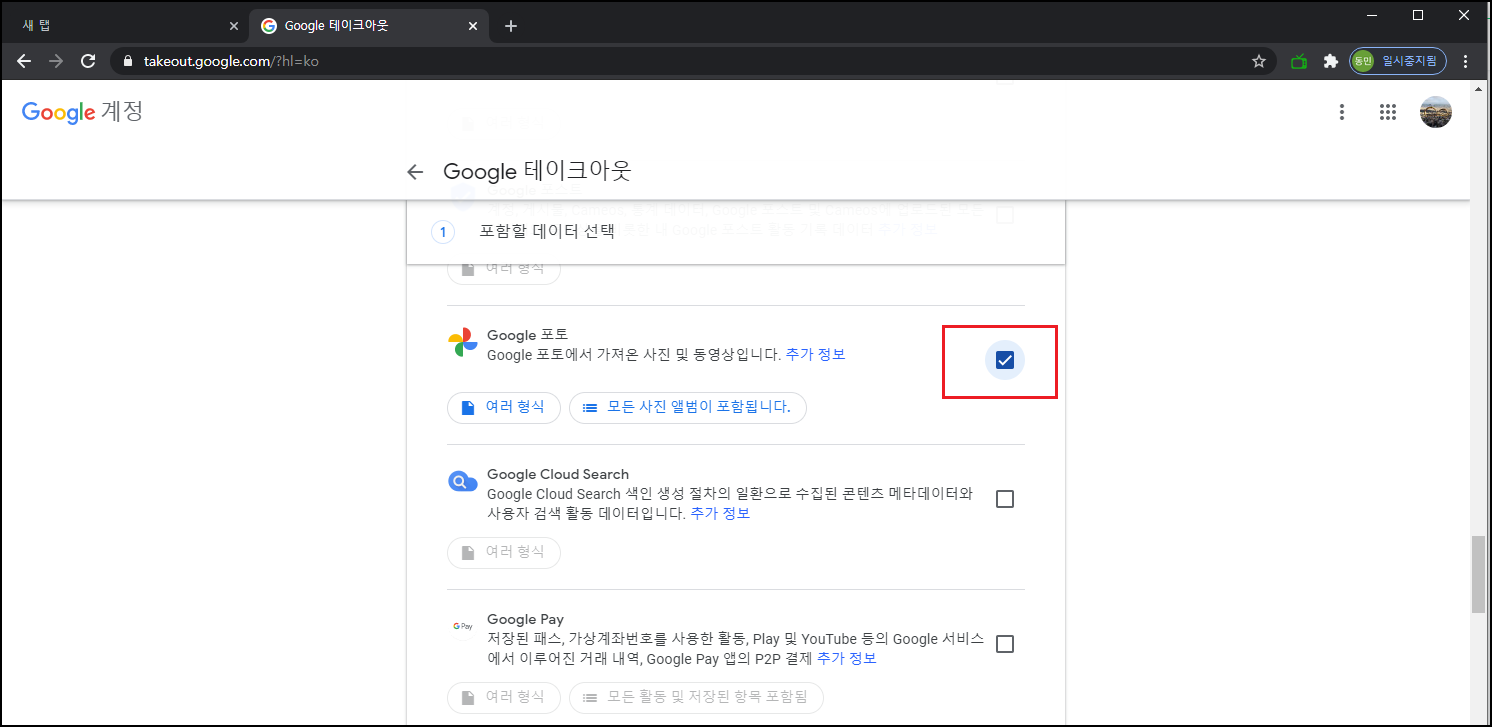1492x727 pixels.
Task: Close the 새 탭 tab
Action: point(234,26)
